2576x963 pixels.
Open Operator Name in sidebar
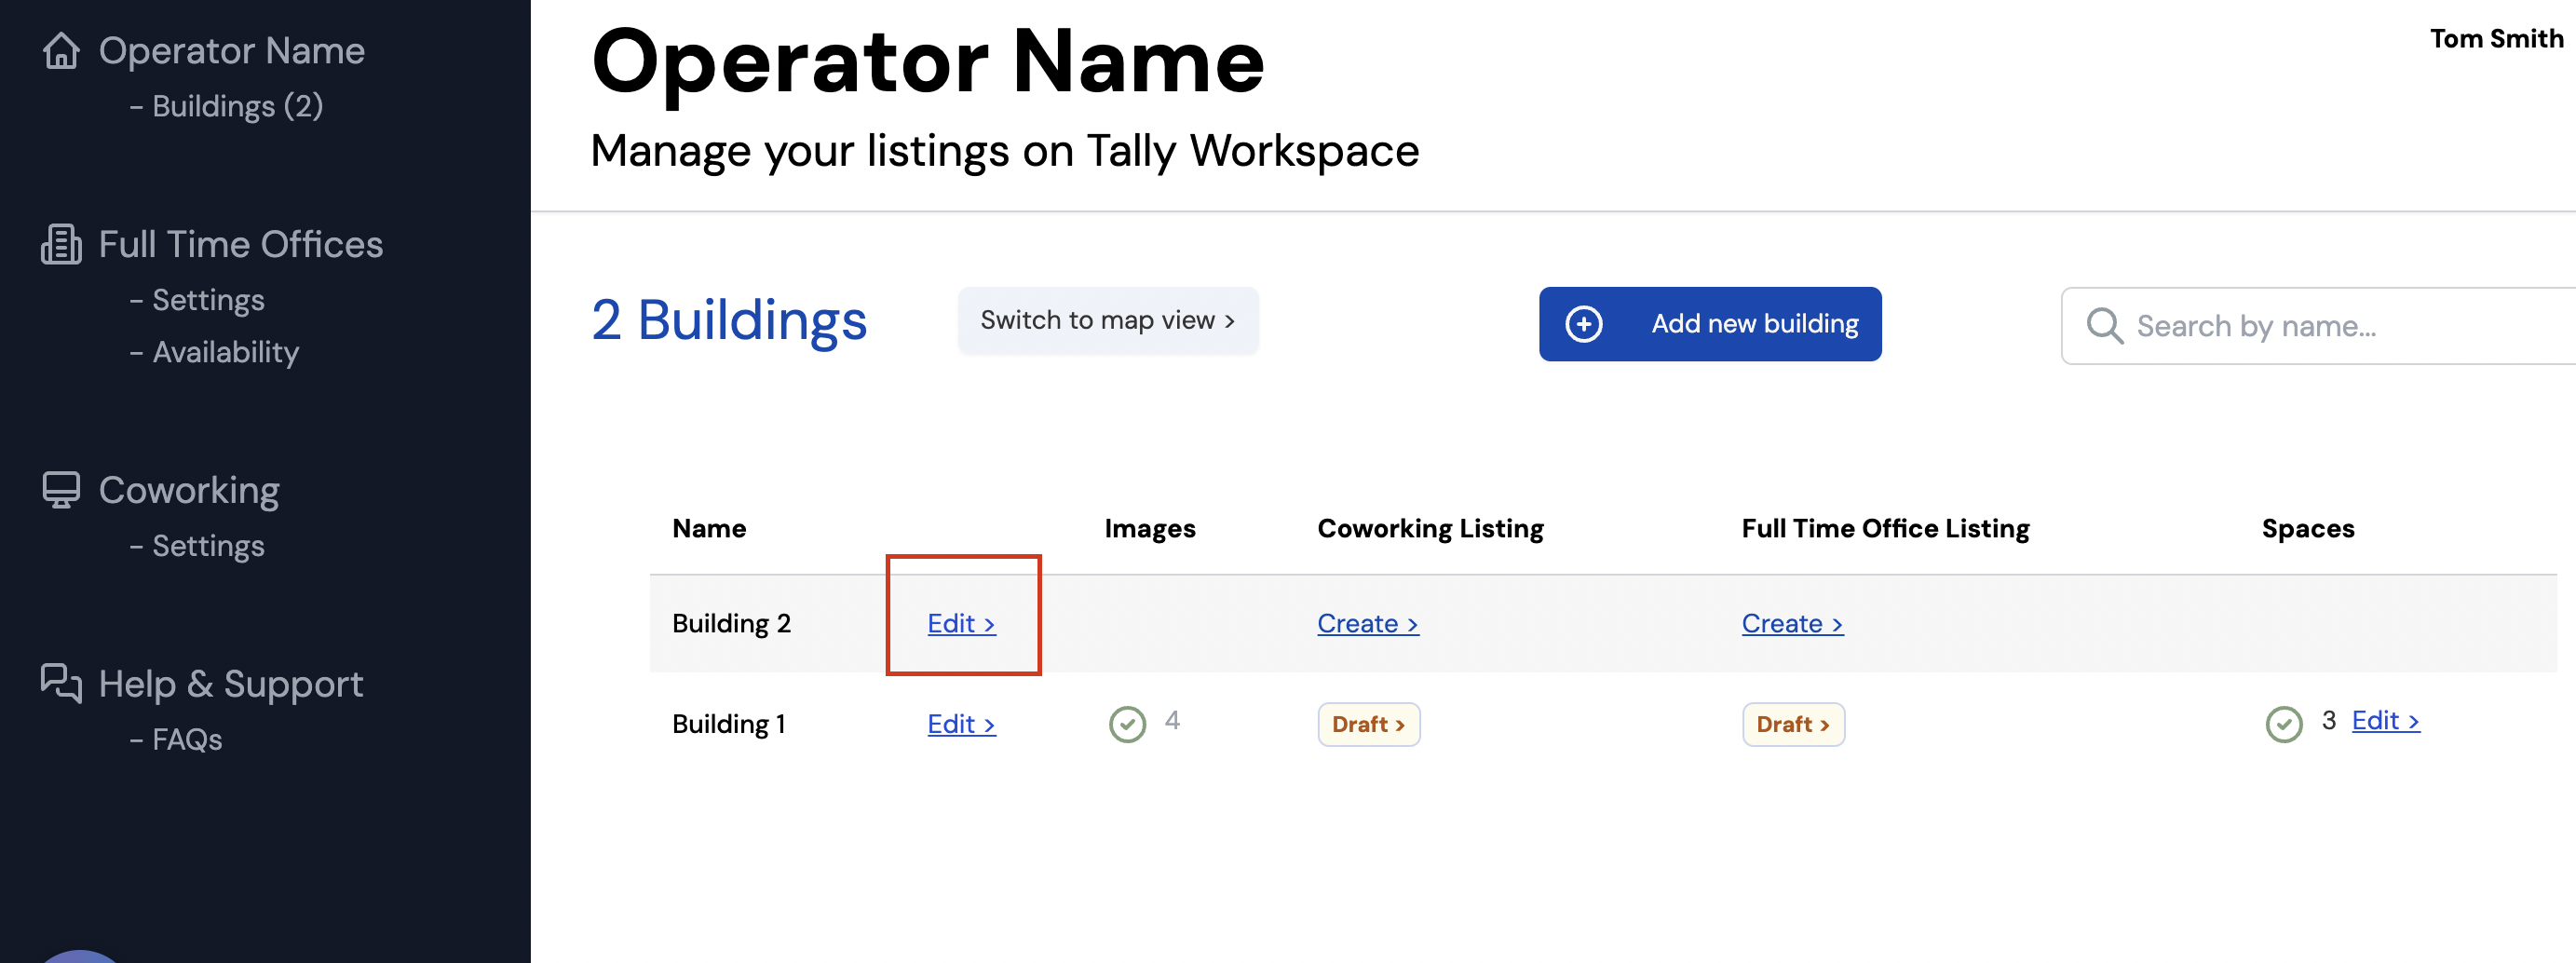coord(232,50)
